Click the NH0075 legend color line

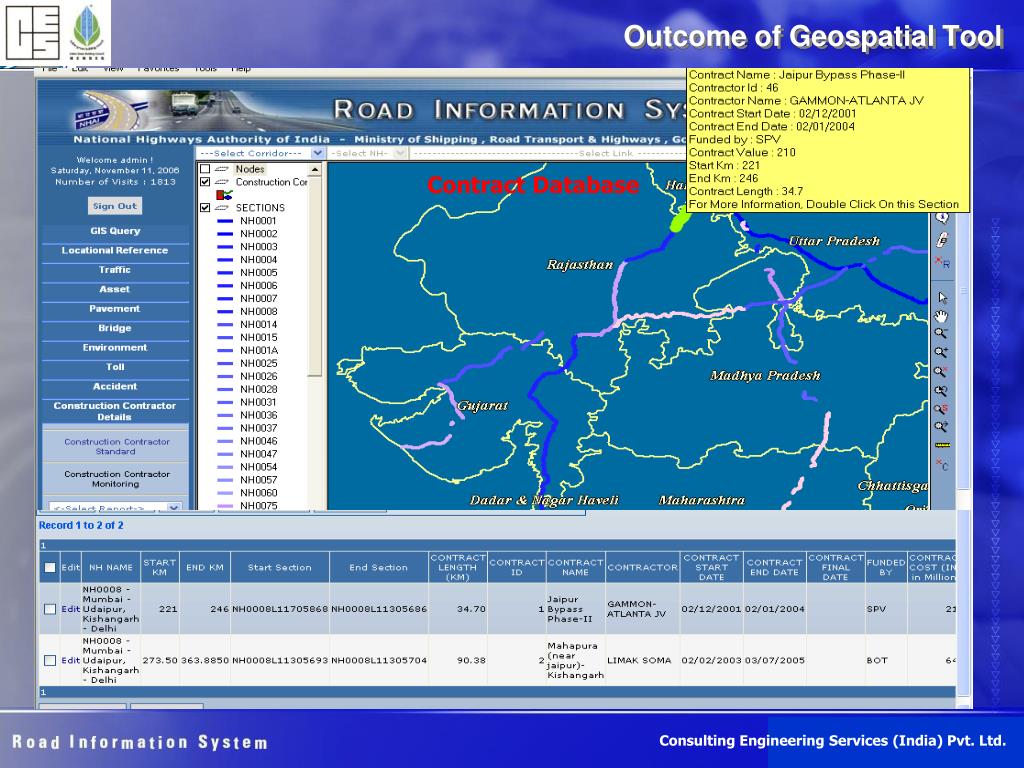coord(225,505)
